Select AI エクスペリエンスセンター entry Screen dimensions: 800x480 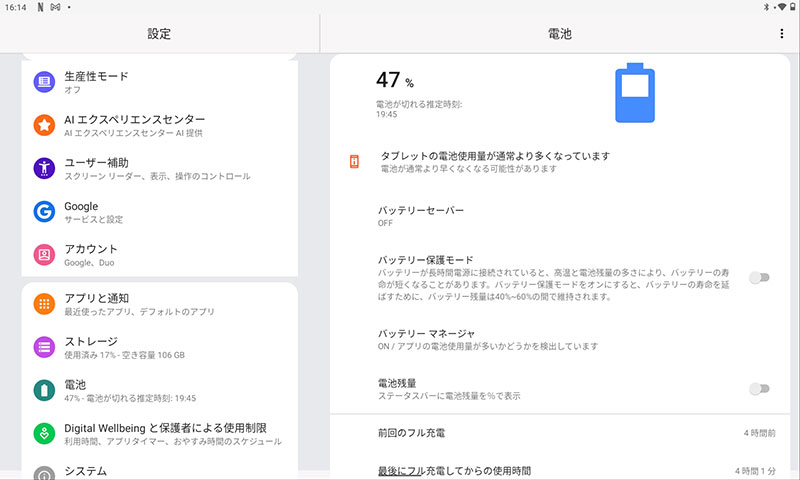click(x=160, y=125)
